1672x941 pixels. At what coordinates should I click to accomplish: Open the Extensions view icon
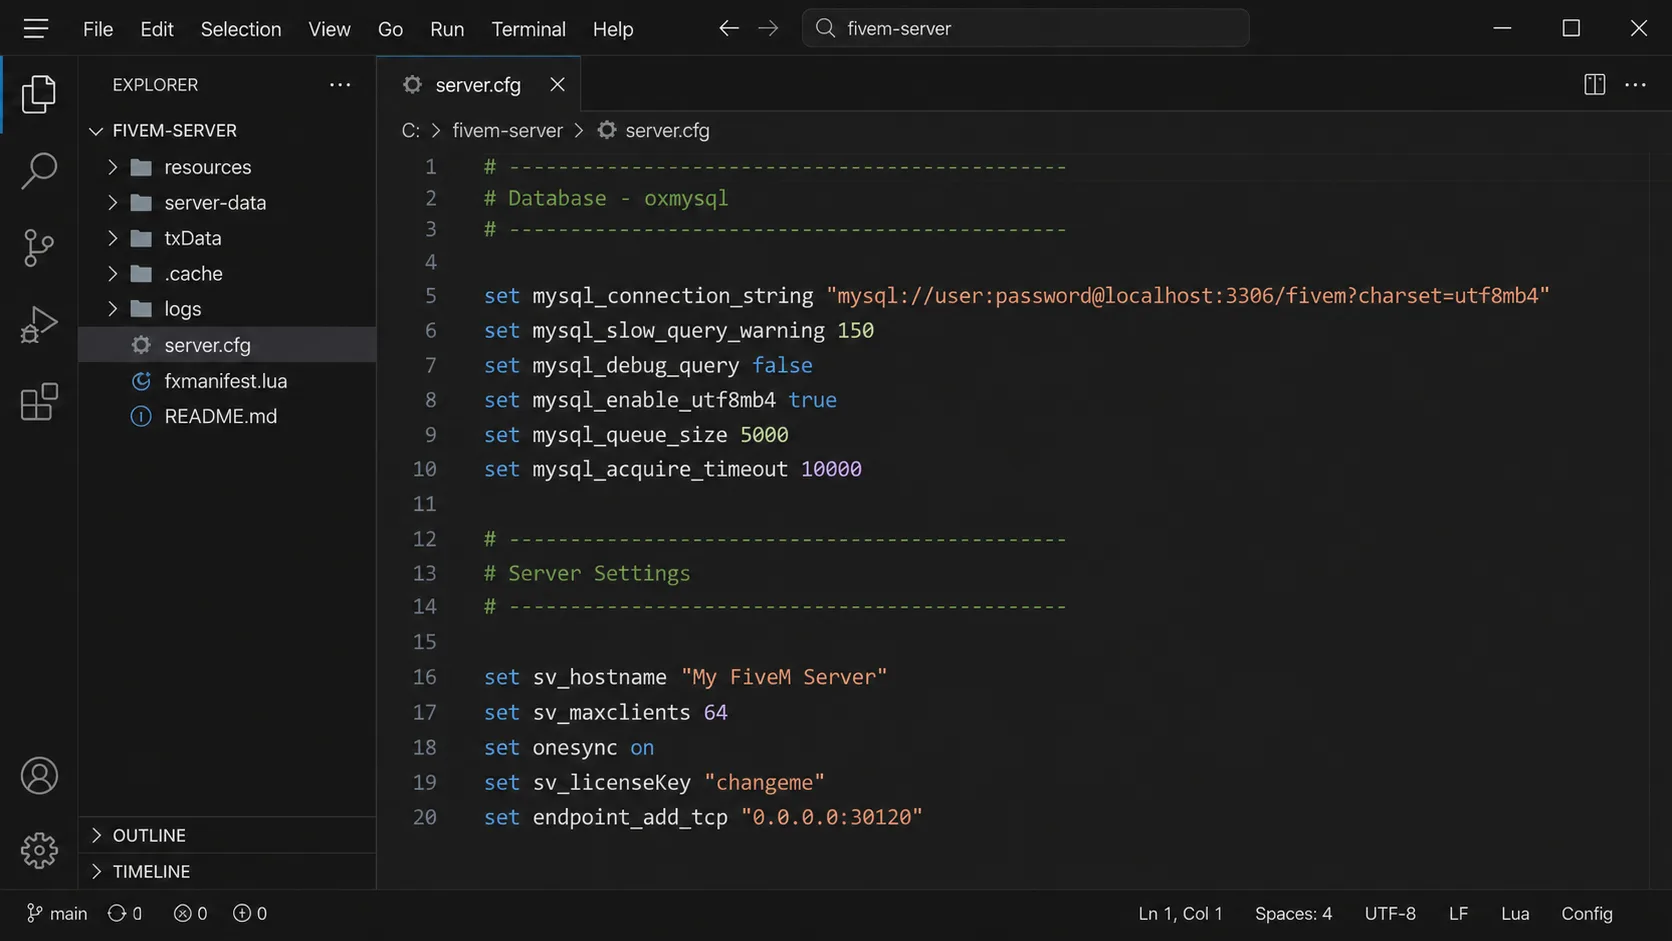point(39,402)
